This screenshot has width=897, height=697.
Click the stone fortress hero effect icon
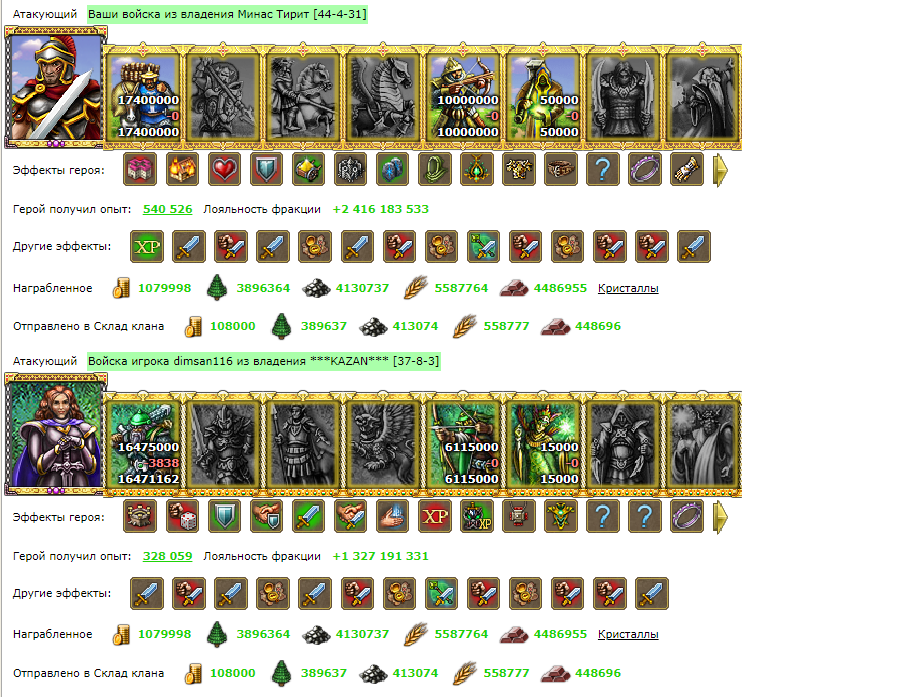[x=140, y=517]
